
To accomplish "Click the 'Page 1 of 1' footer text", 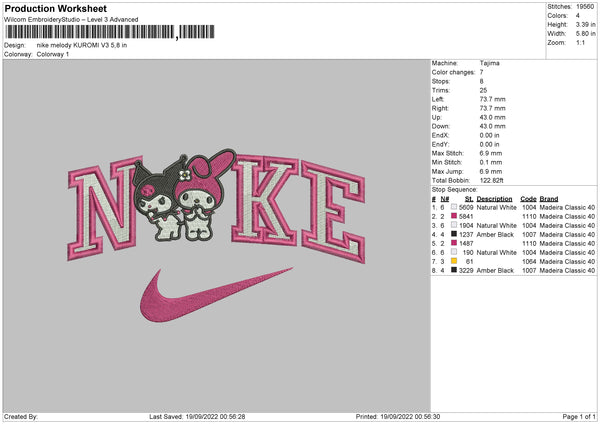I will [579, 416].
